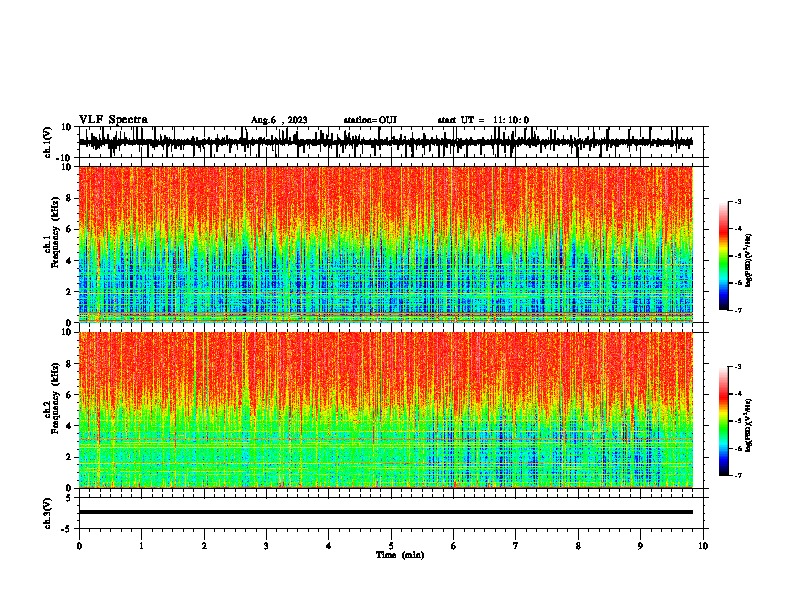Click the time-axis tick label '3'
The image size is (792, 612).
[x=266, y=546]
